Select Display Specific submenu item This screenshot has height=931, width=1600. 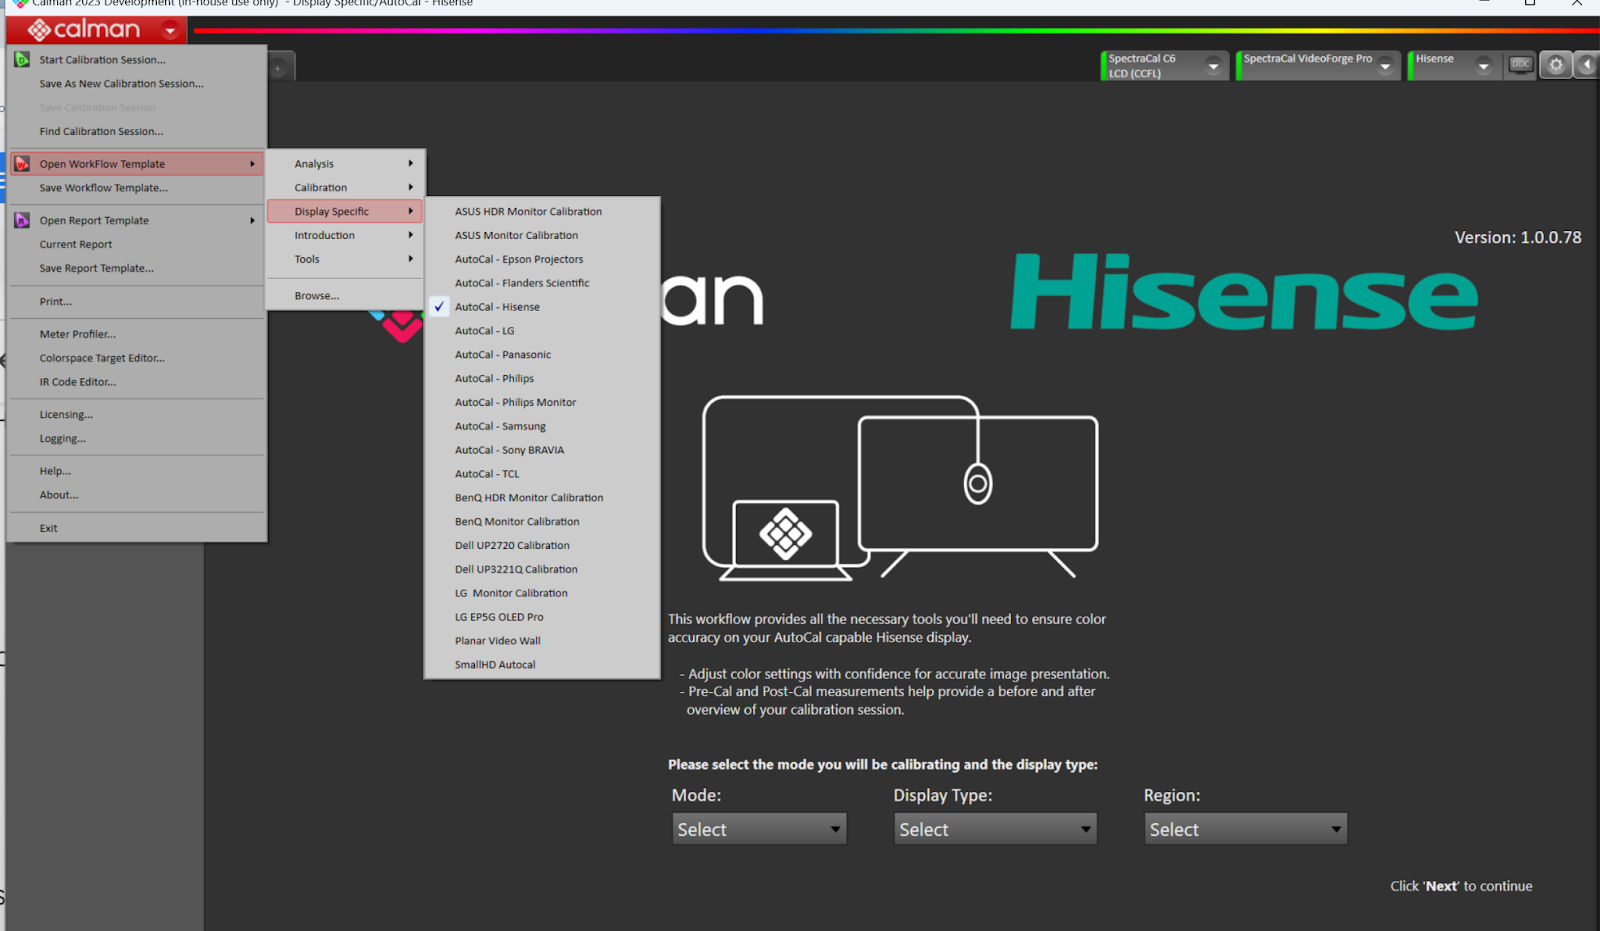click(345, 212)
